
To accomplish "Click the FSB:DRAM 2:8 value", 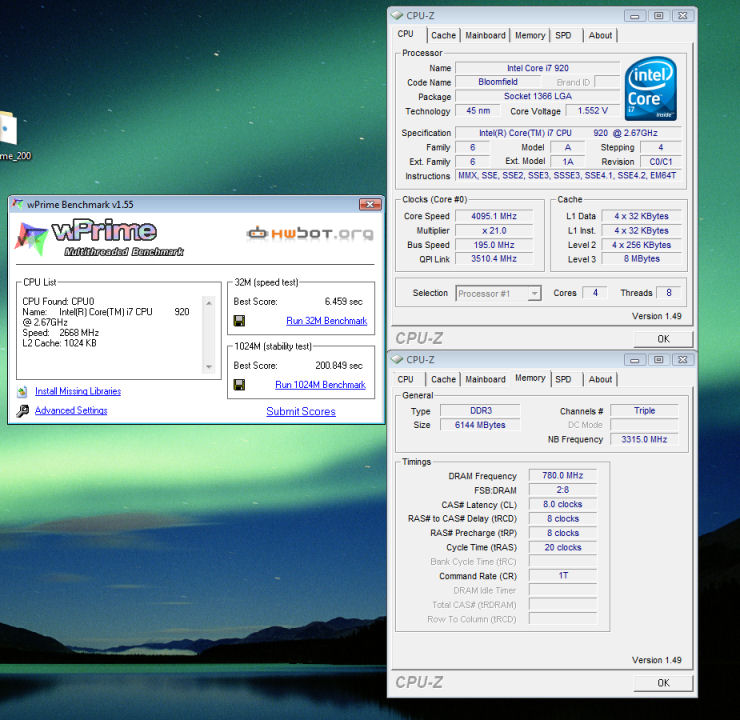I will (563, 490).
